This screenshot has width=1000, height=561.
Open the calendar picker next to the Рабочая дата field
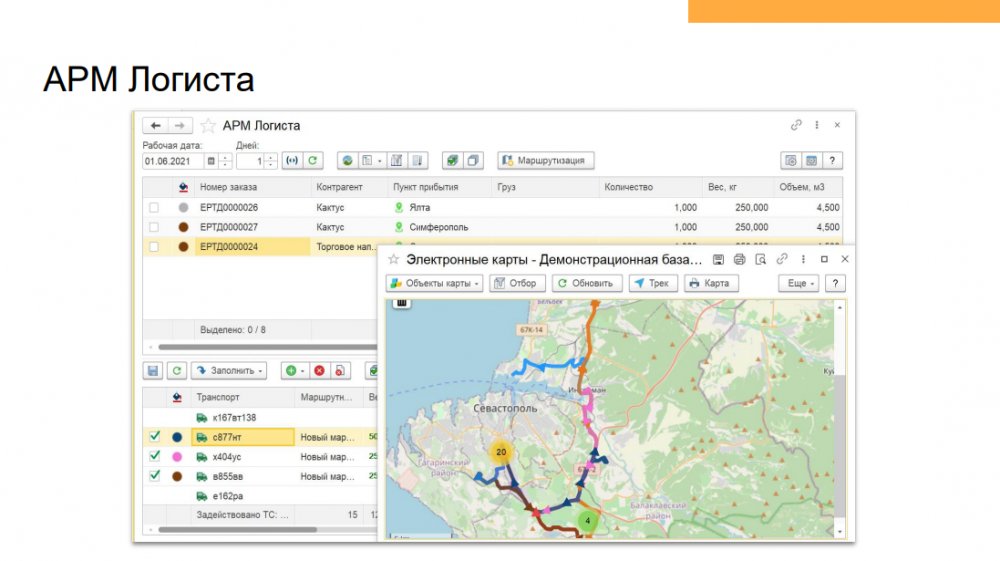point(211,161)
